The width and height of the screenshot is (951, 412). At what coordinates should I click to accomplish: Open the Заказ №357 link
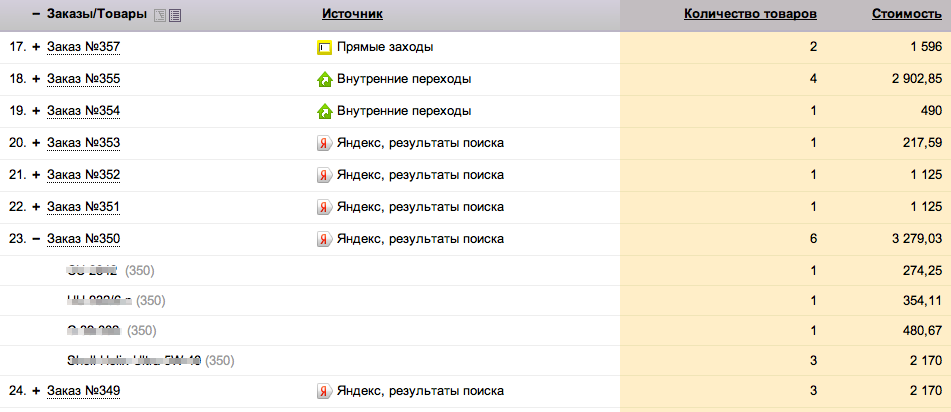pyautogui.click(x=84, y=47)
